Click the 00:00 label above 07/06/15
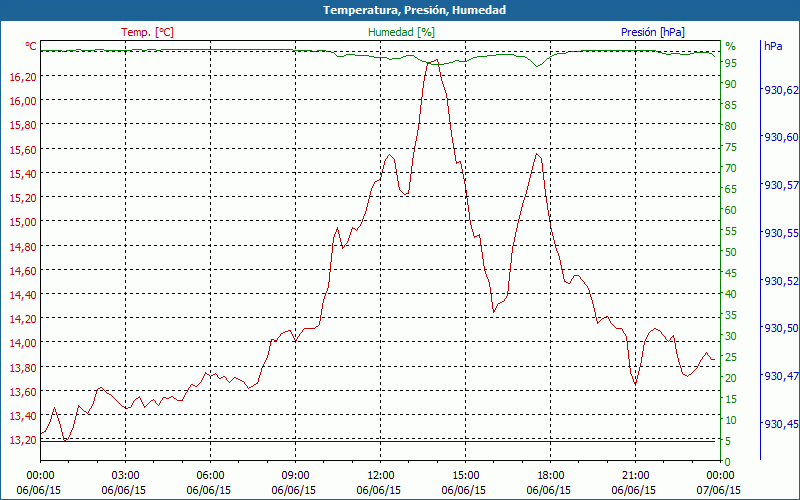The image size is (800, 500). tap(720, 476)
